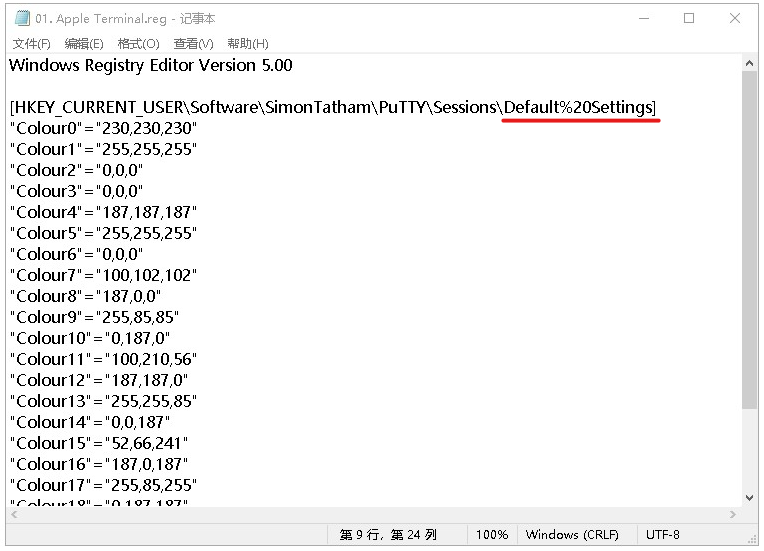
Task: Open the 文件(F) menu
Action: [31, 44]
